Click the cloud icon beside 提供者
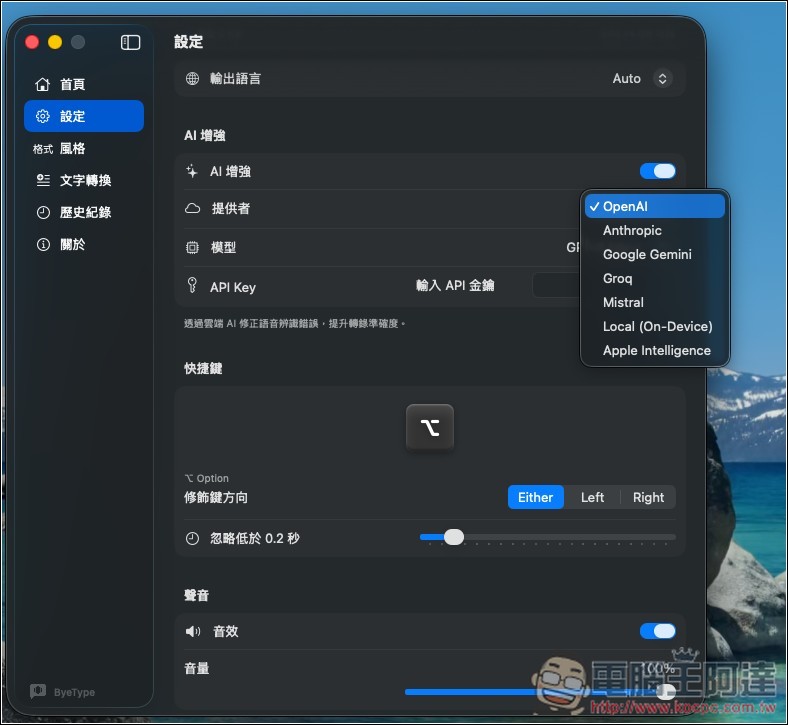The height and width of the screenshot is (725, 788). (x=192, y=208)
